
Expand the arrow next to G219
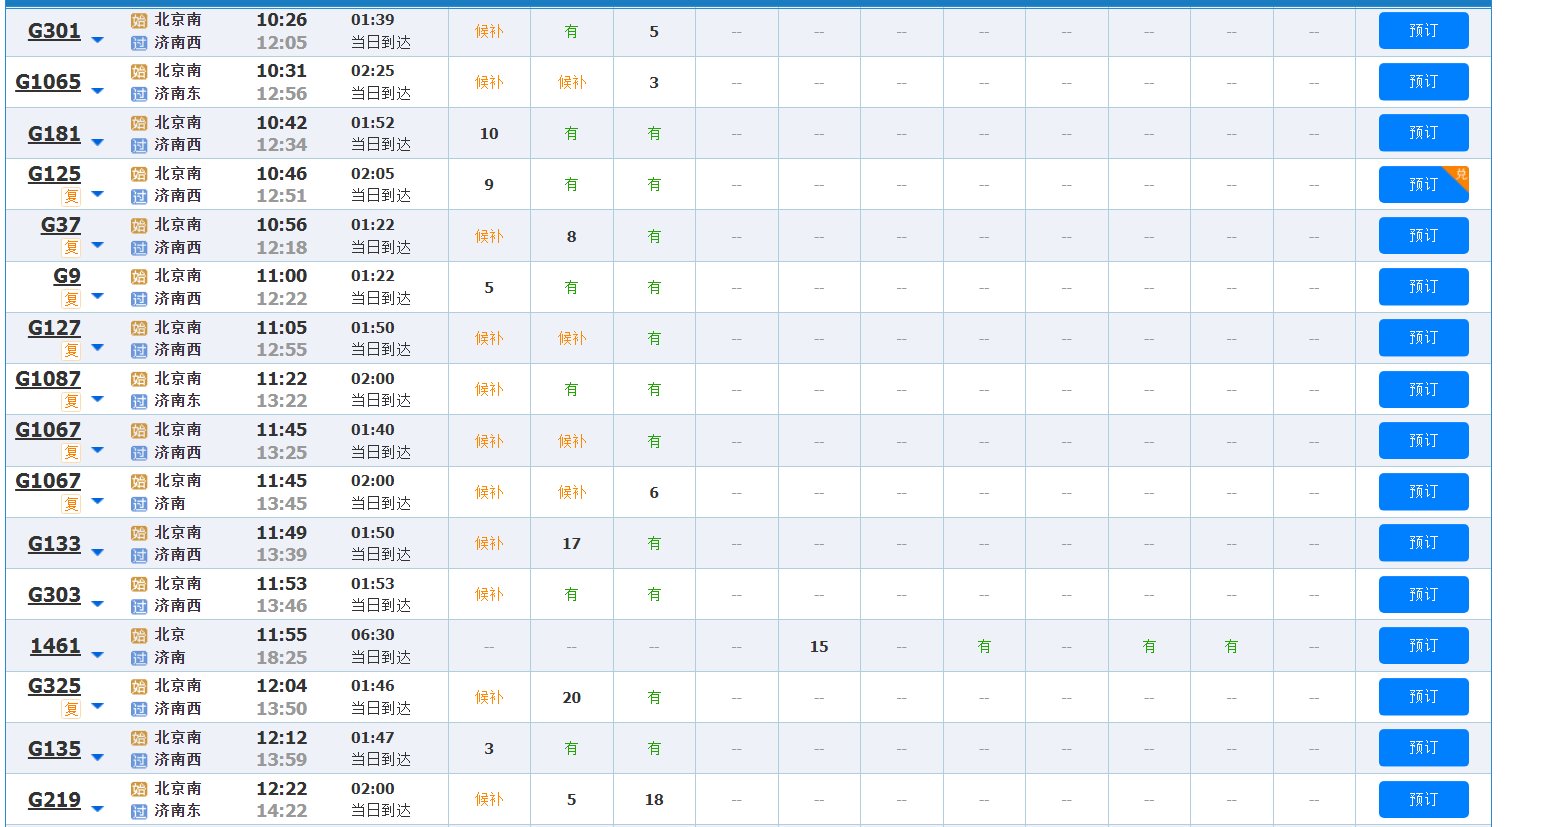point(97,809)
